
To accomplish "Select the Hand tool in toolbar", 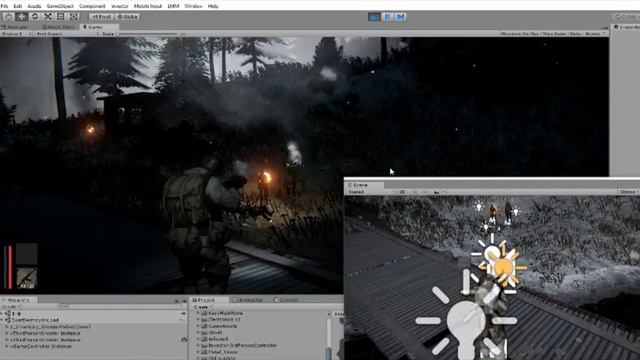I will (x=9, y=16).
